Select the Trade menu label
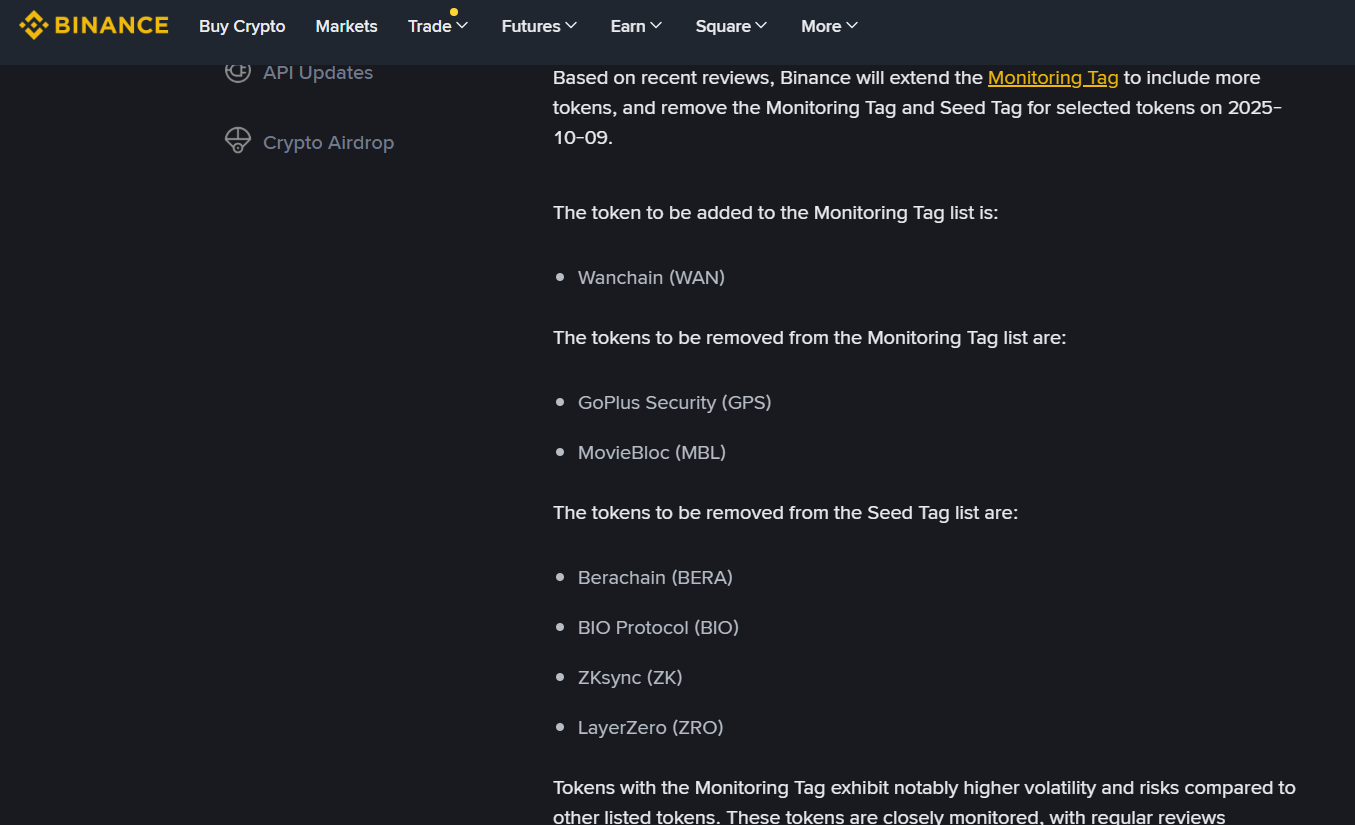This screenshot has height=825, width=1355. click(x=429, y=26)
